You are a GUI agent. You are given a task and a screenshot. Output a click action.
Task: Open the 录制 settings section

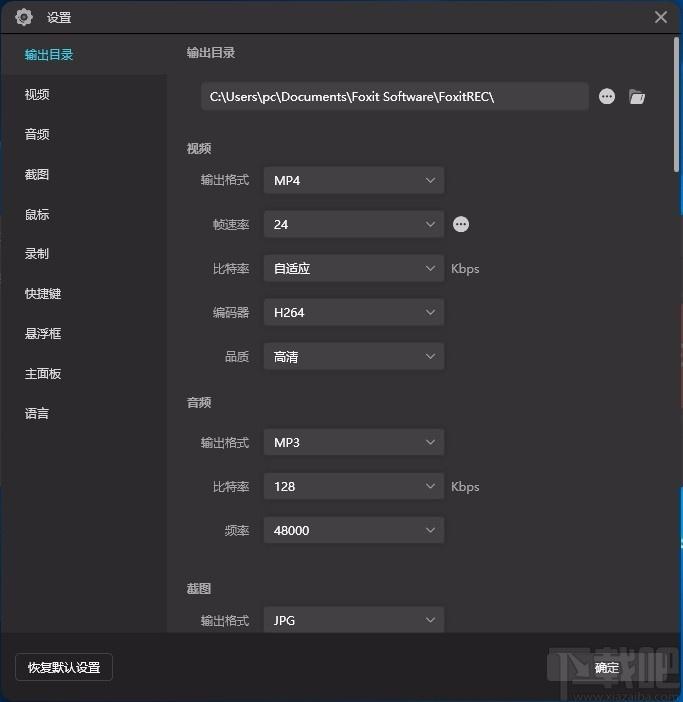point(37,254)
